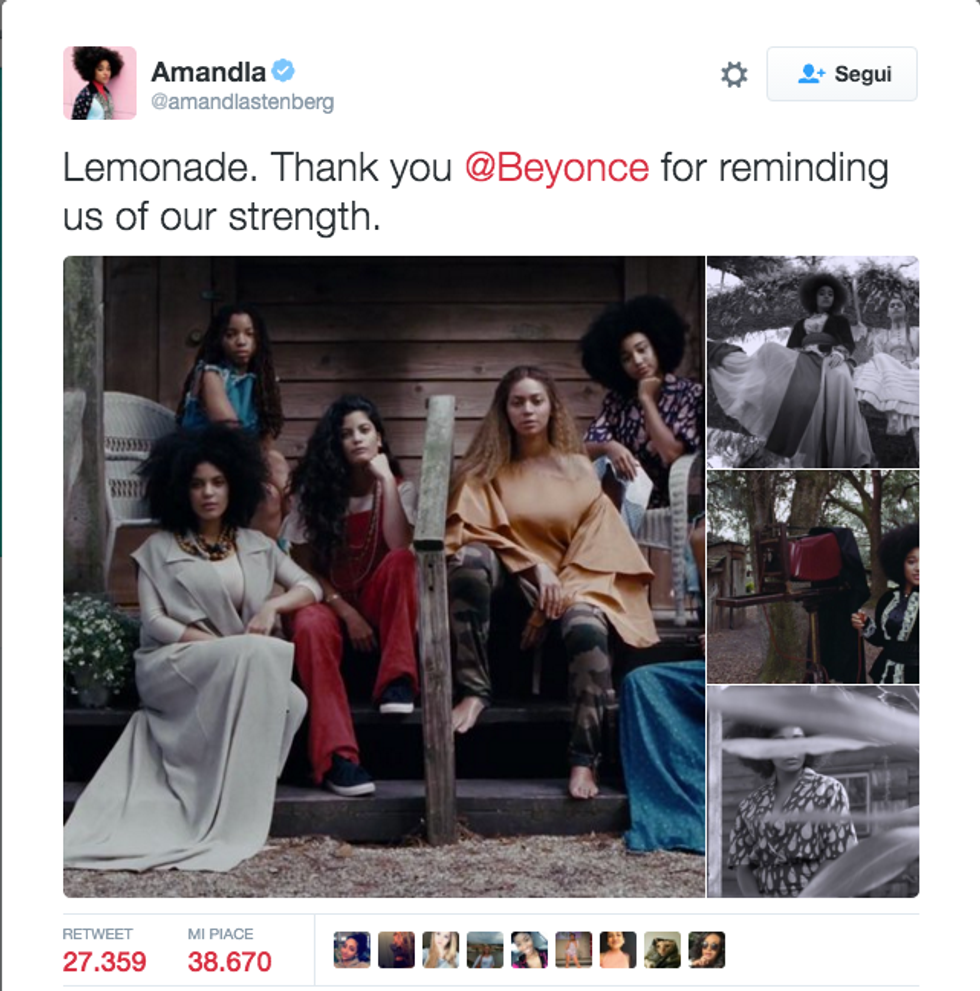The width and height of the screenshot is (980, 991).
Task: Click the Segui follow button
Action: tap(842, 74)
